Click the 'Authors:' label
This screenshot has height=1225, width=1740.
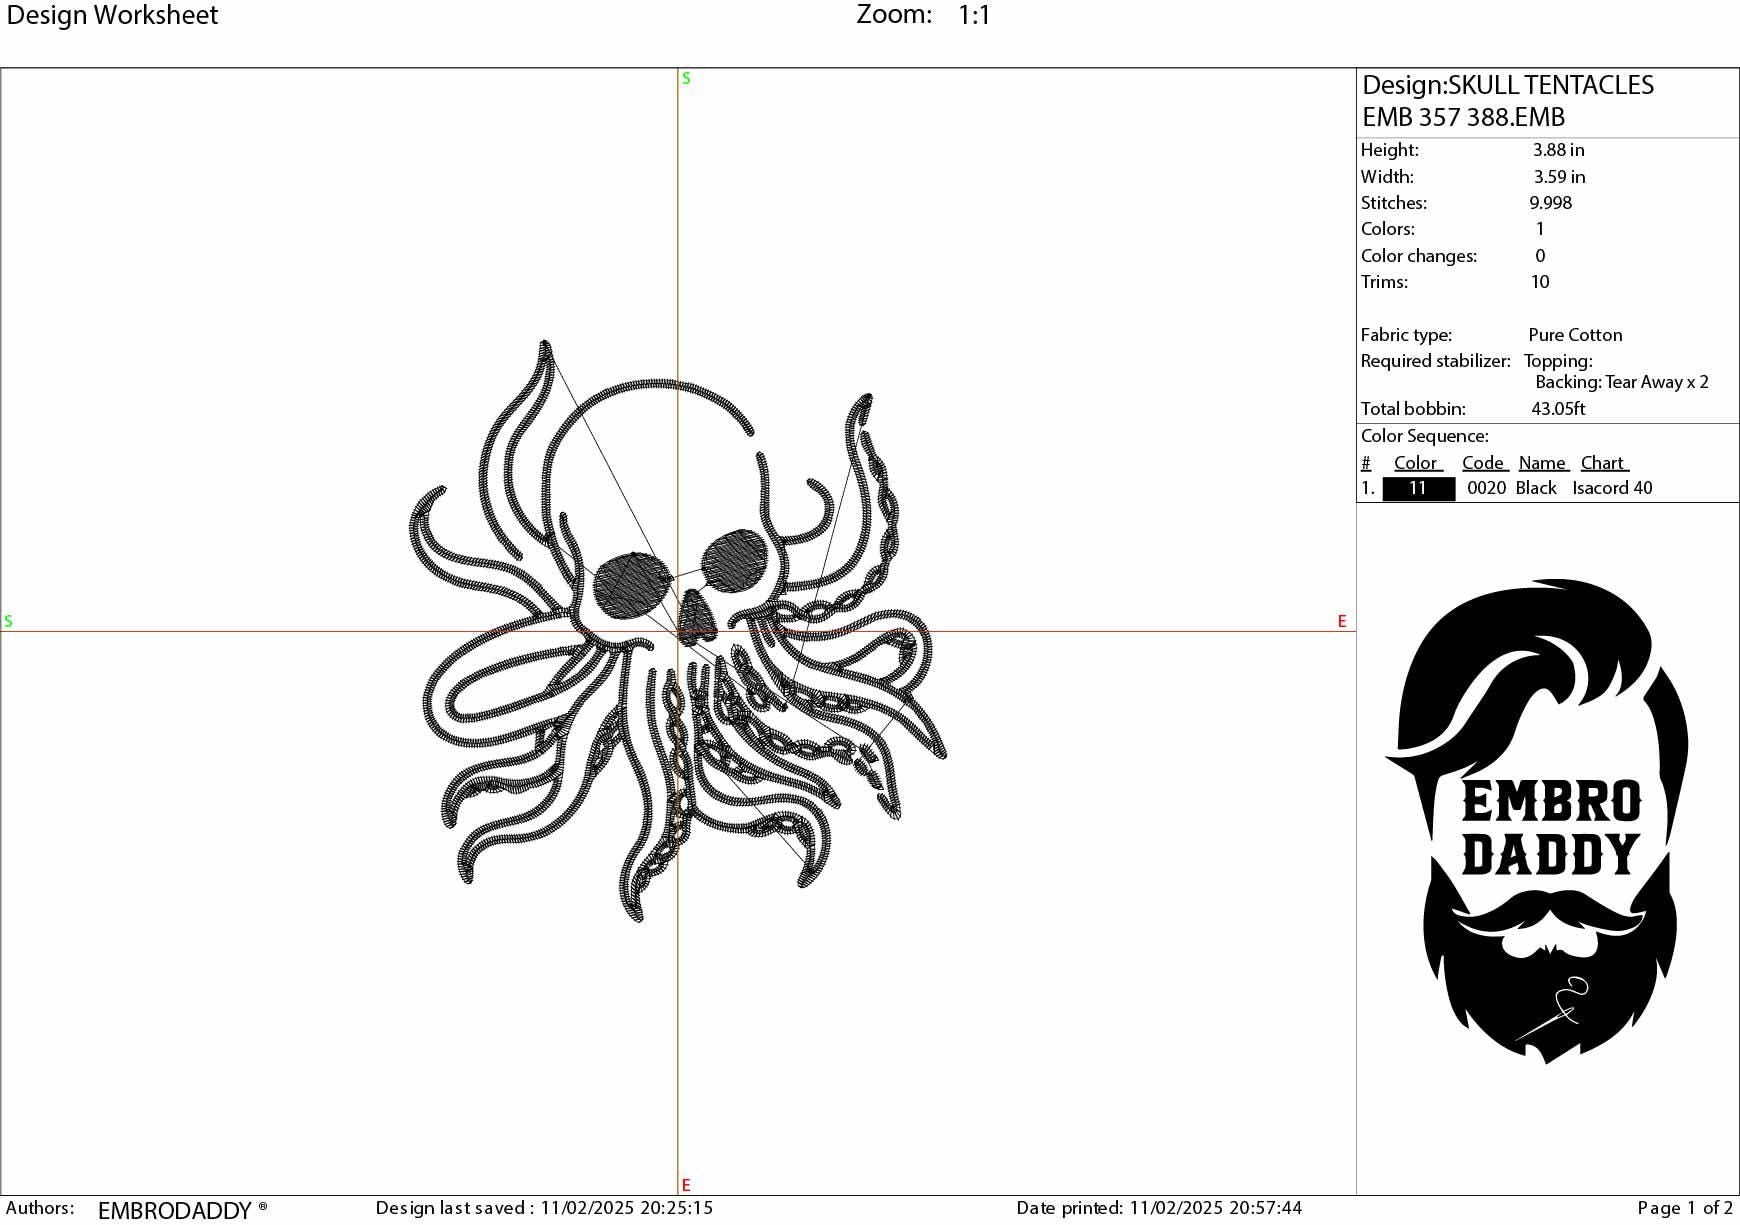(40, 1208)
